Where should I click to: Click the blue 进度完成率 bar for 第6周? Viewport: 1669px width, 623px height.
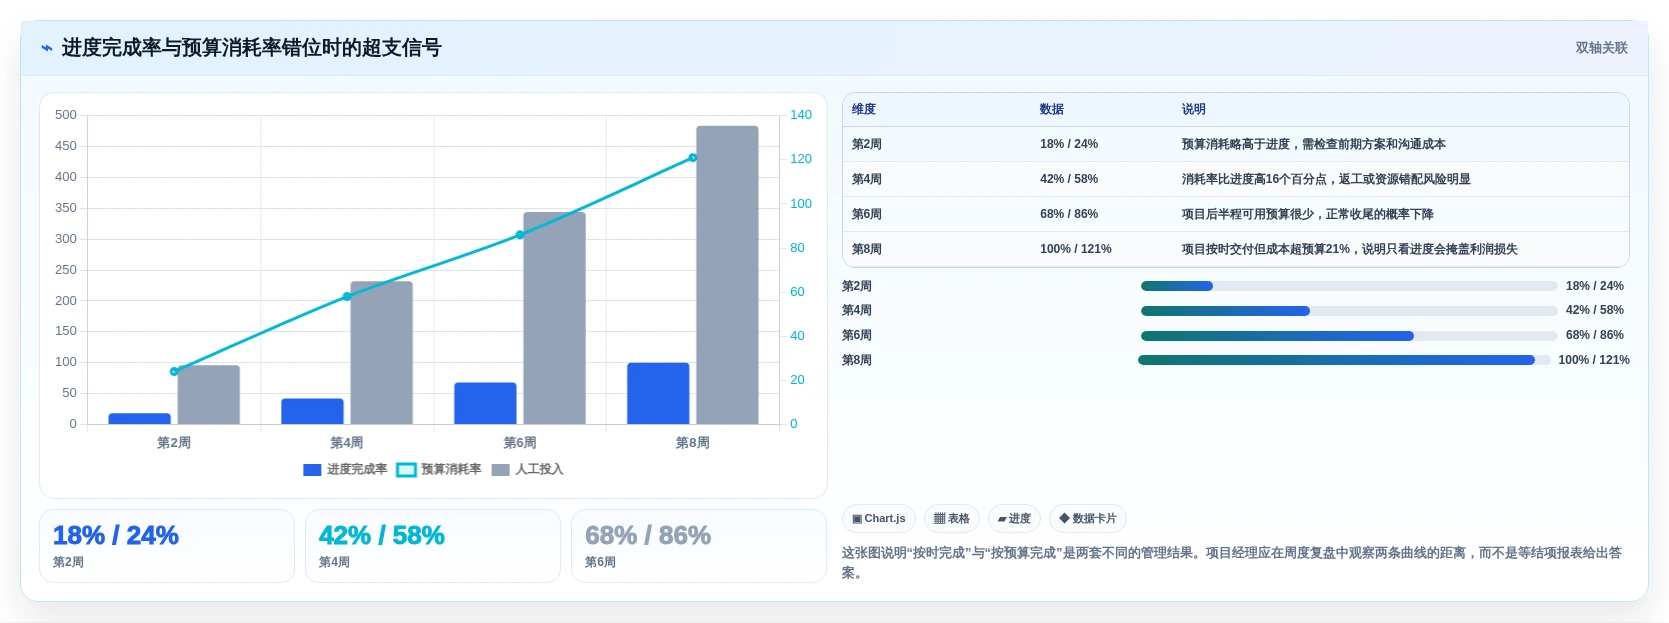[485, 403]
